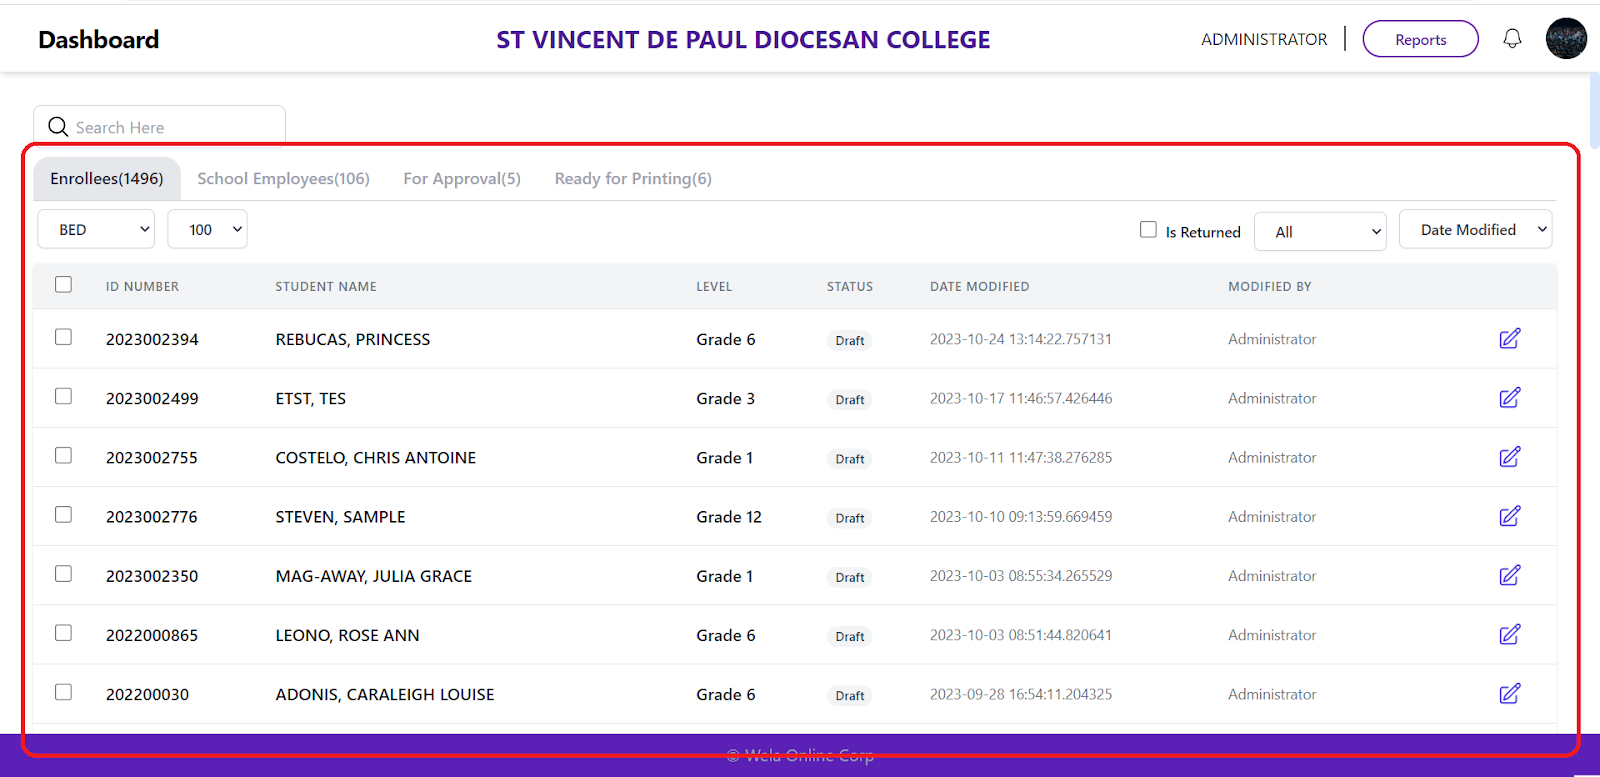Click the Reports button
This screenshot has height=777, width=1600.
click(x=1420, y=39)
